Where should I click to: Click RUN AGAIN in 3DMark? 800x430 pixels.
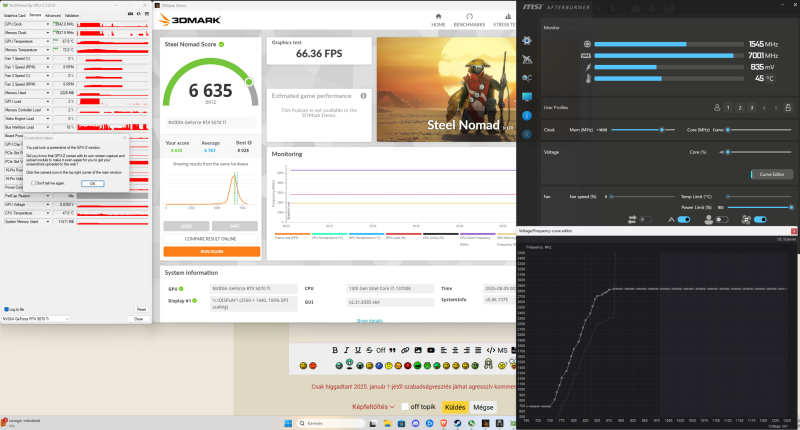coord(212,251)
